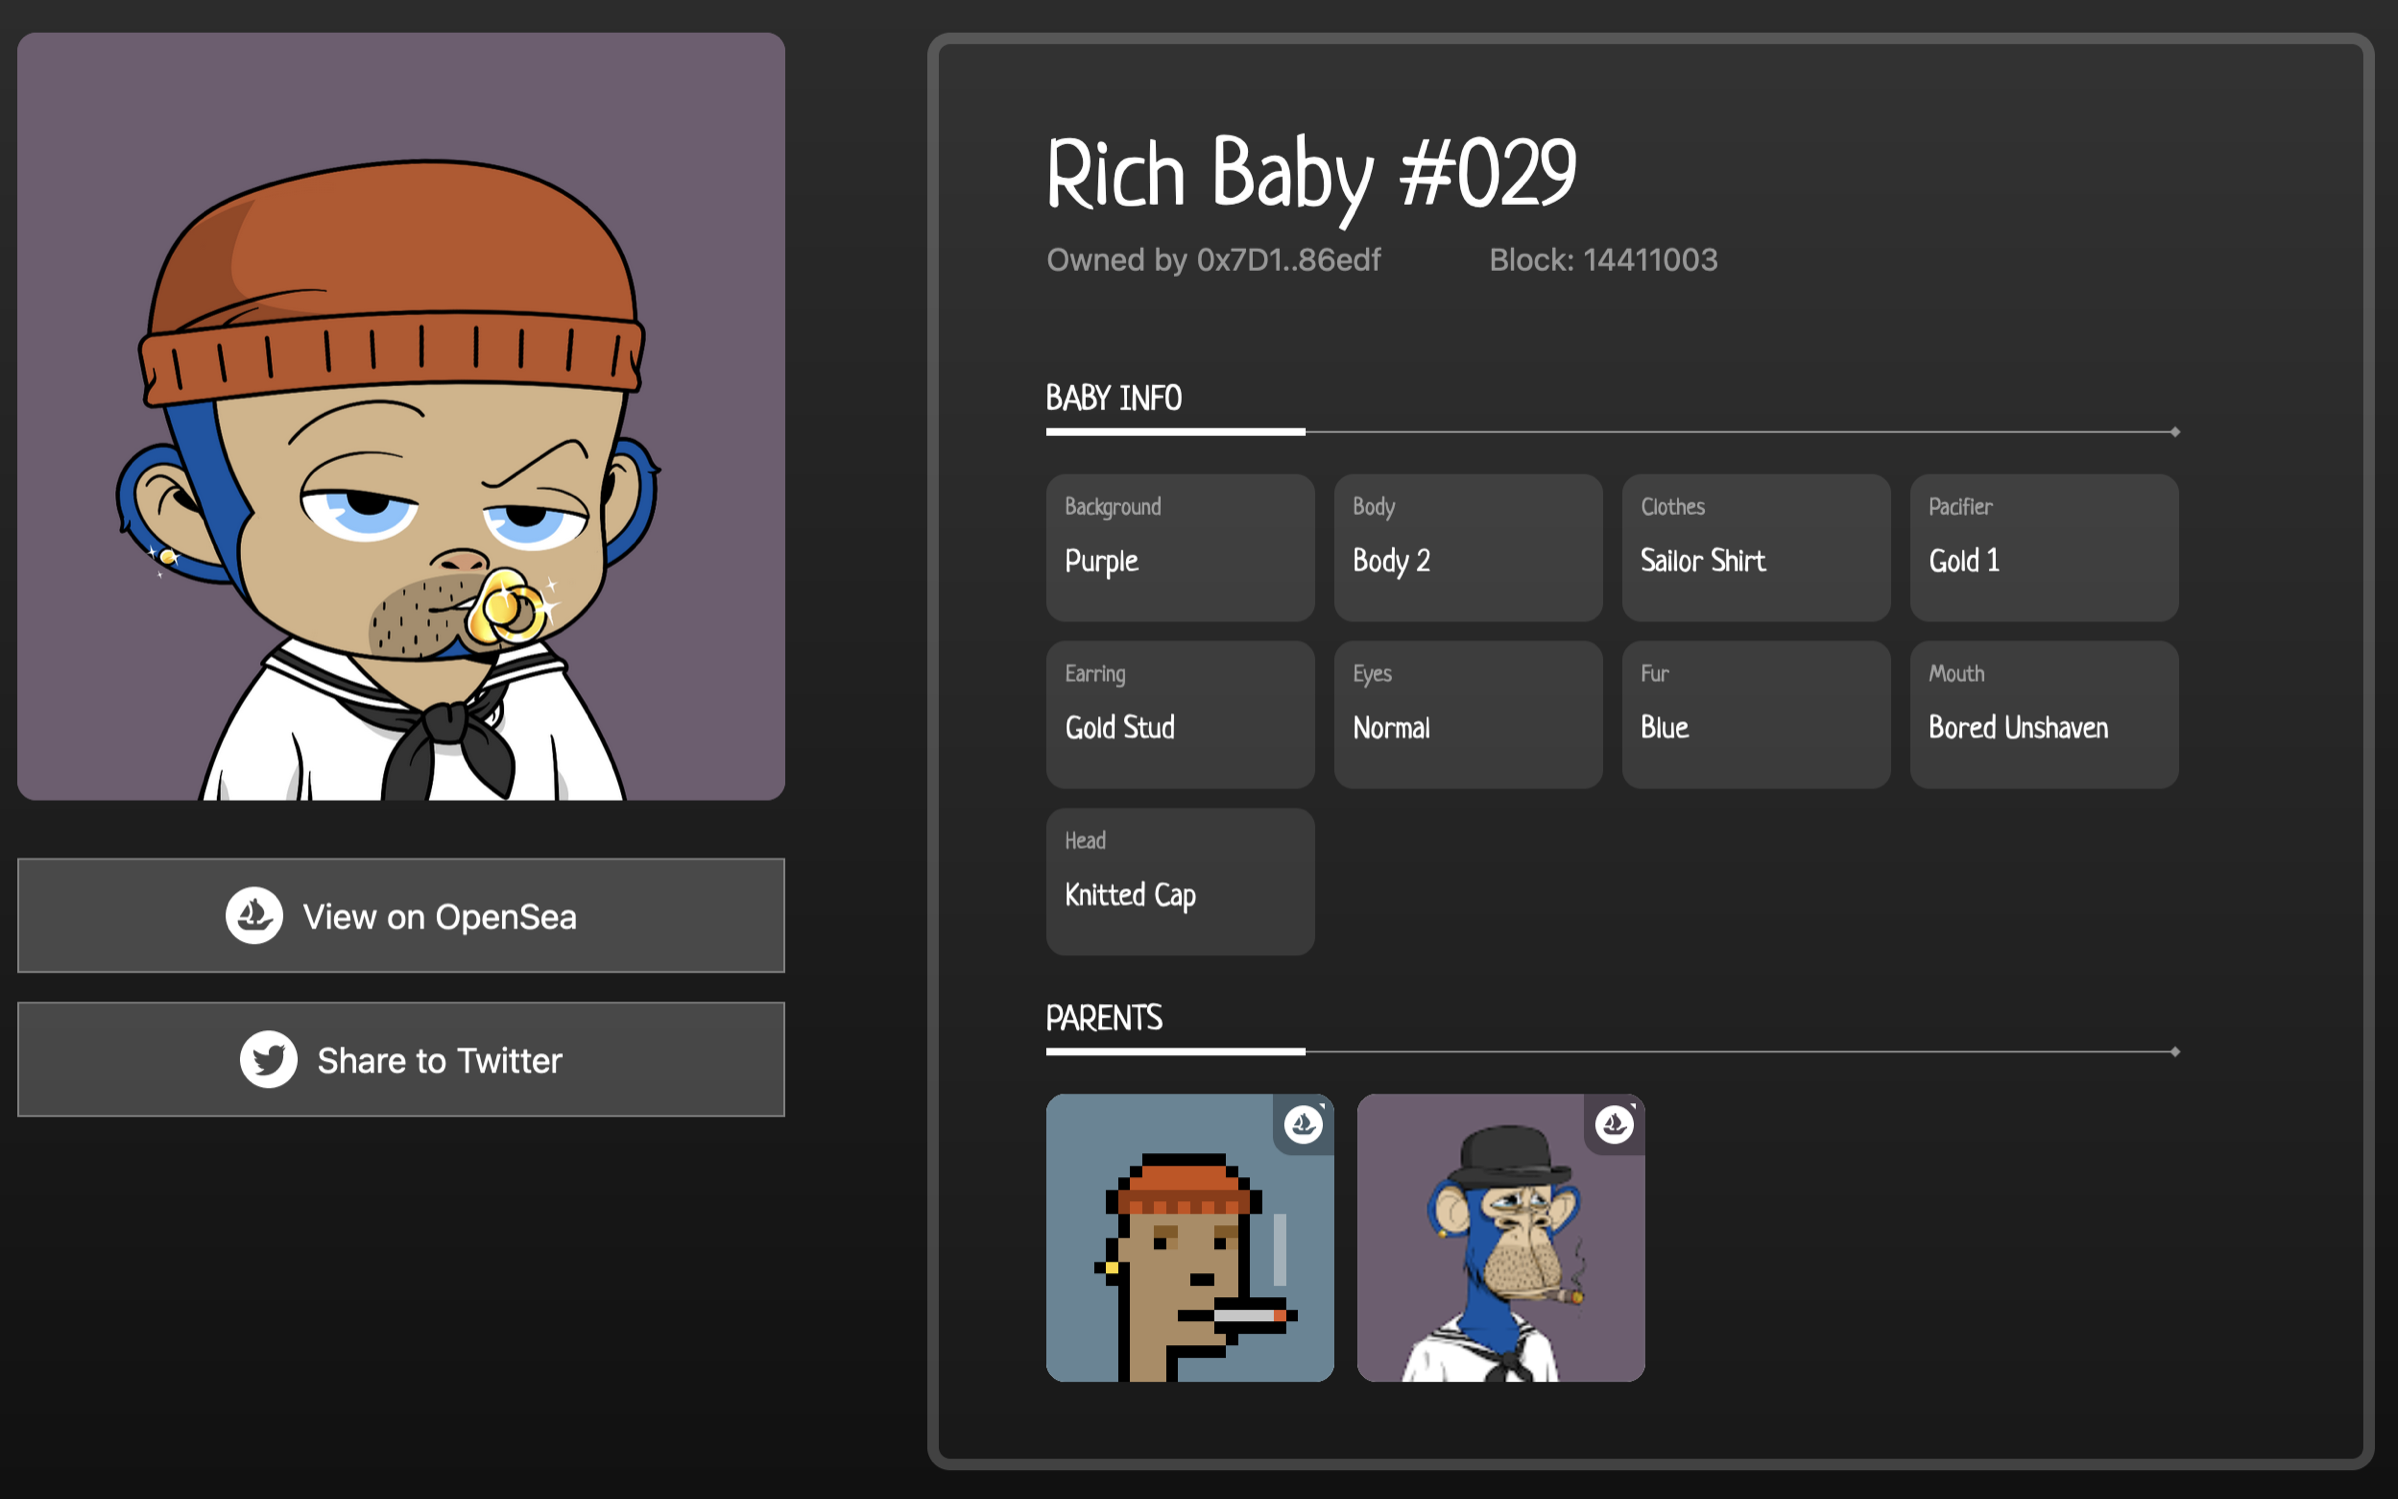Open OpenSea badge on blue ape parent
Image resolution: width=2398 pixels, height=1499 pixels.
point(1614,1124)
